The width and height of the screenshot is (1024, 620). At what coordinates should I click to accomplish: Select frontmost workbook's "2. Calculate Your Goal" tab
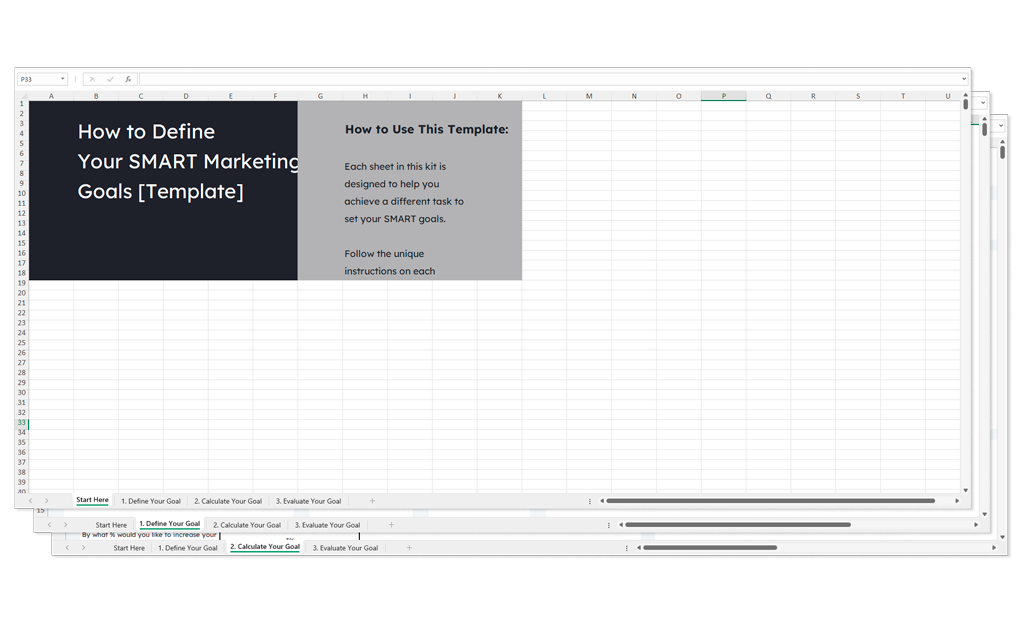click(x=228, y=501)
